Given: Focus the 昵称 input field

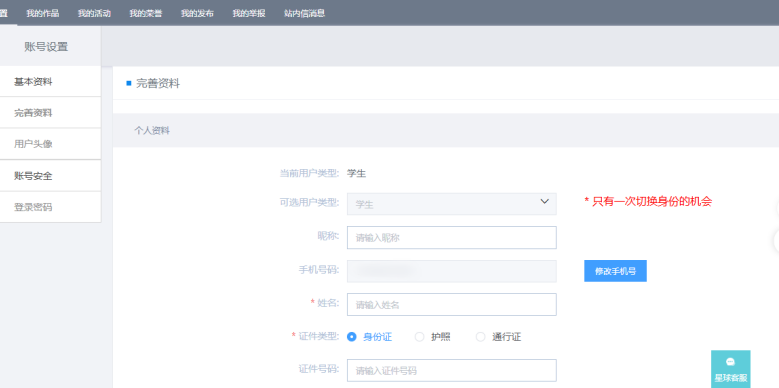Looking at the screenshot, I should [452, 237].
